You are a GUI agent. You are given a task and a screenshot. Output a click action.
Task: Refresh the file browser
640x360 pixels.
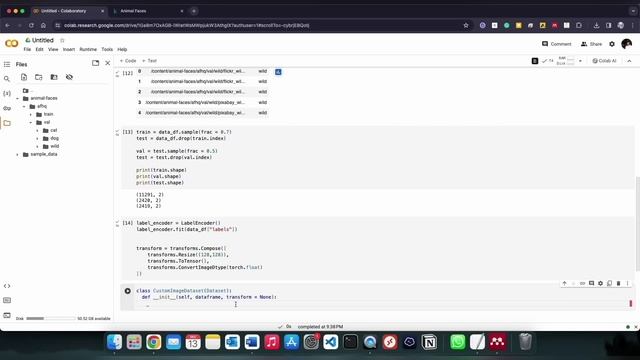tap(39, 77)
